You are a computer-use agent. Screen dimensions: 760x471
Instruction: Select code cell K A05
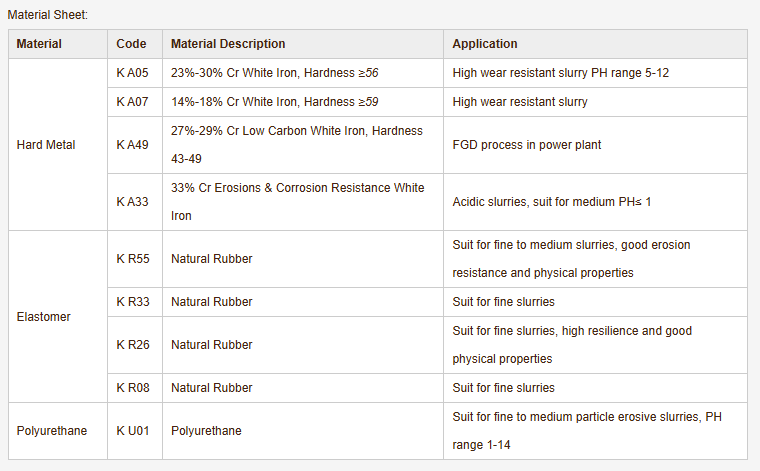coord(132,73)
